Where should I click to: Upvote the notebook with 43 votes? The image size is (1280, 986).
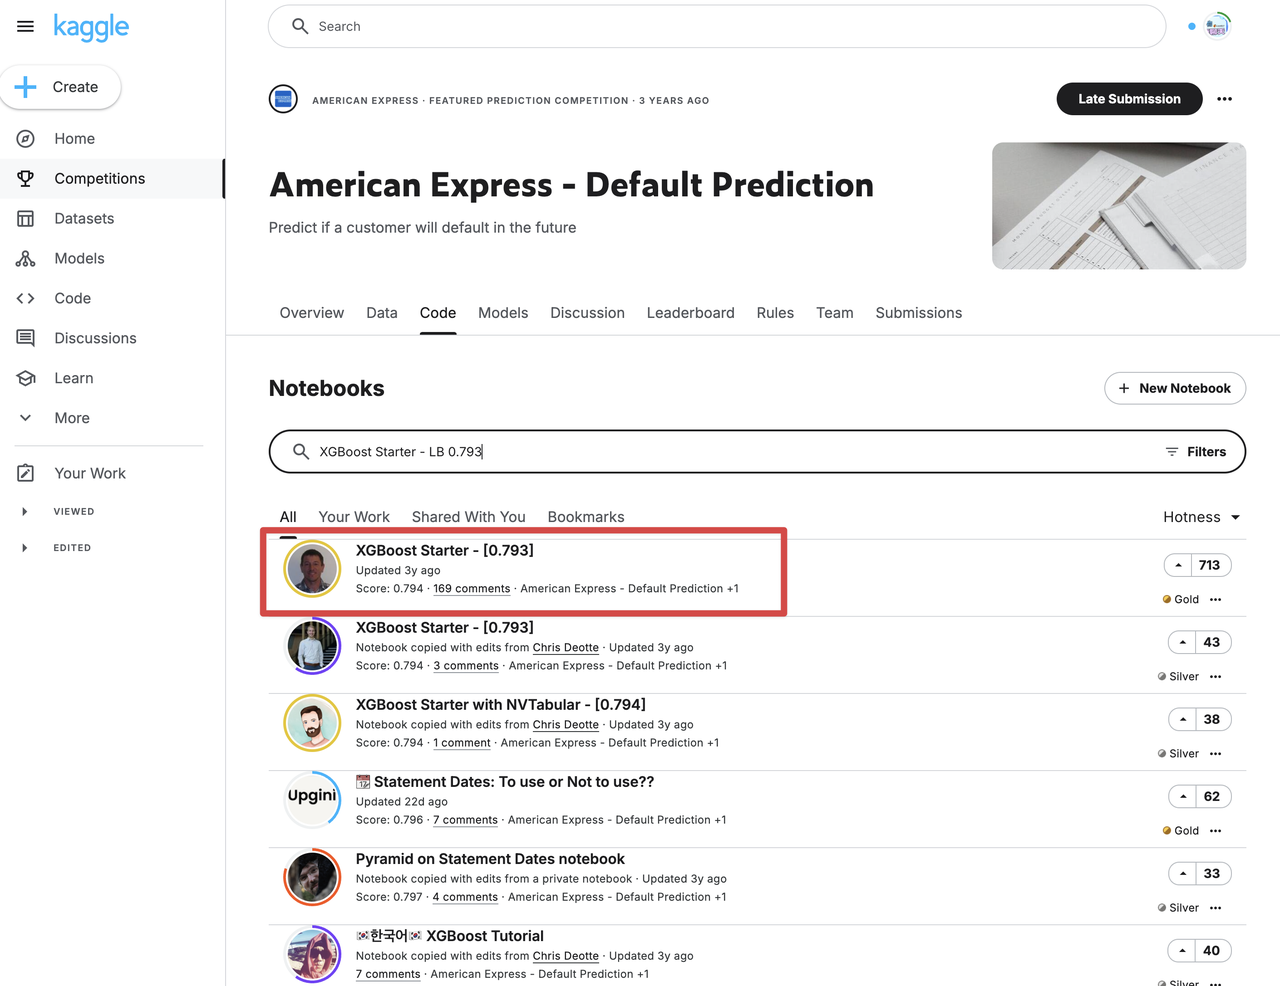pyautogui.click(x=1182, y=643)
